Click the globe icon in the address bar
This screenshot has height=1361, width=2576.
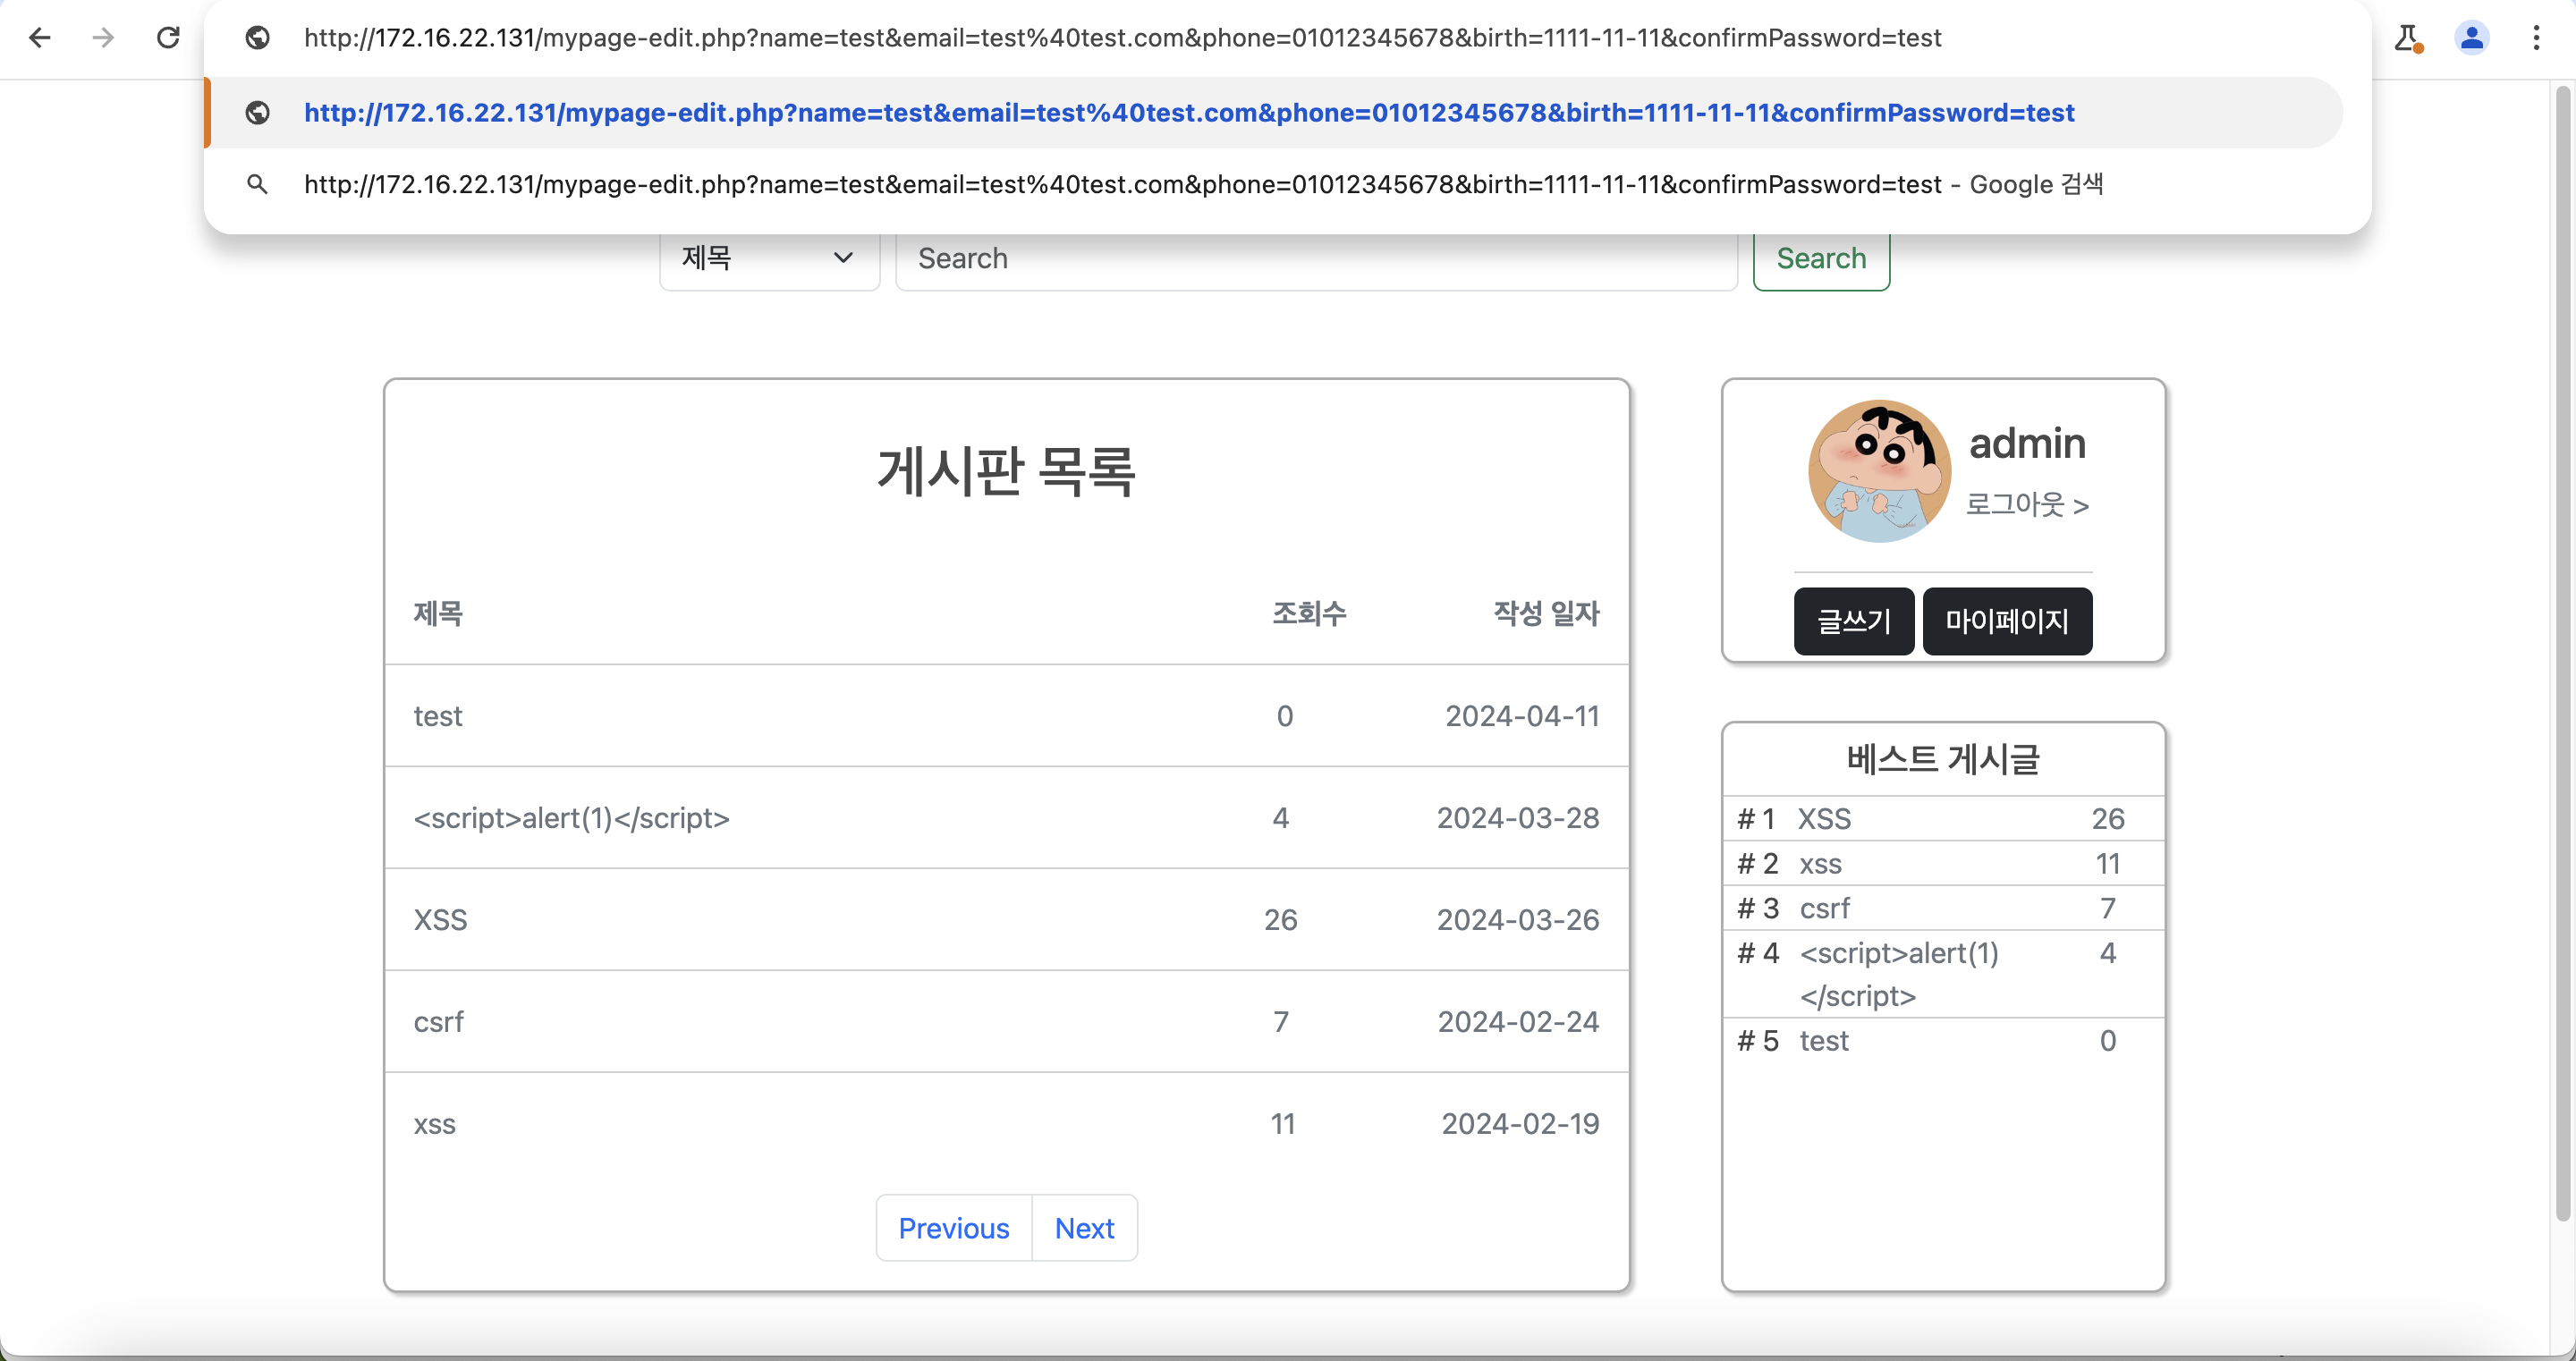[258, 38]
